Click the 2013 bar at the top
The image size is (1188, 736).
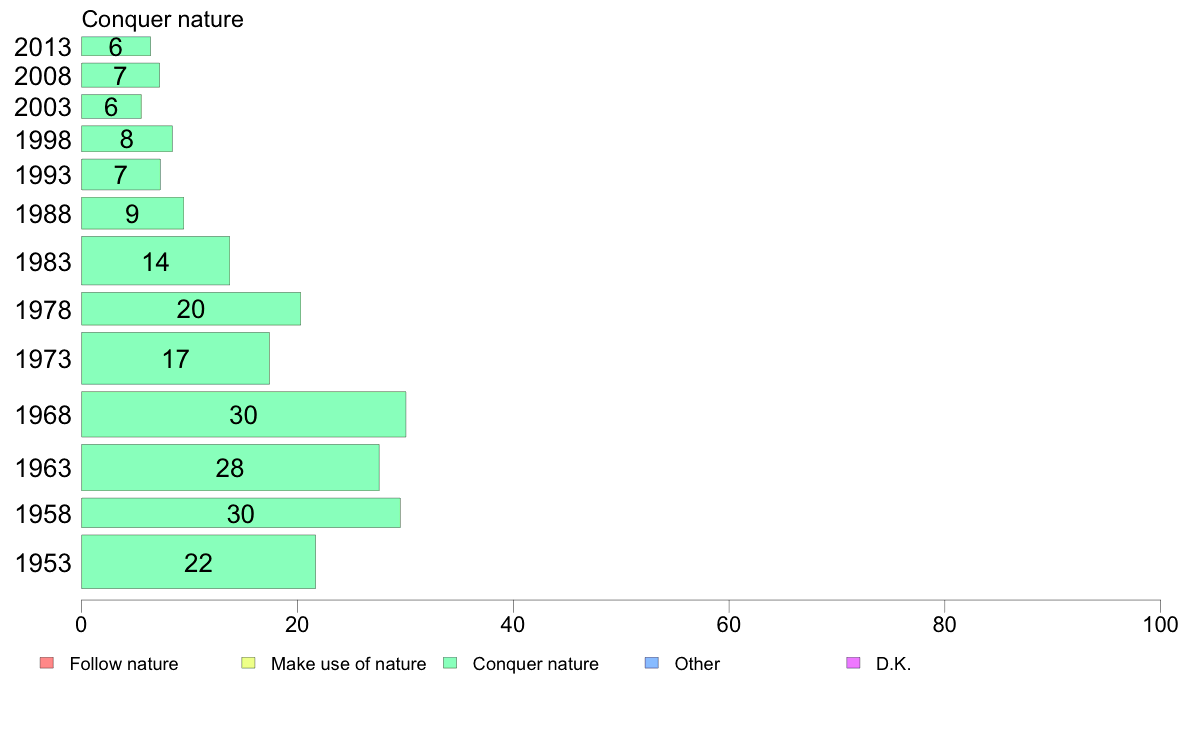click(116, 46)
